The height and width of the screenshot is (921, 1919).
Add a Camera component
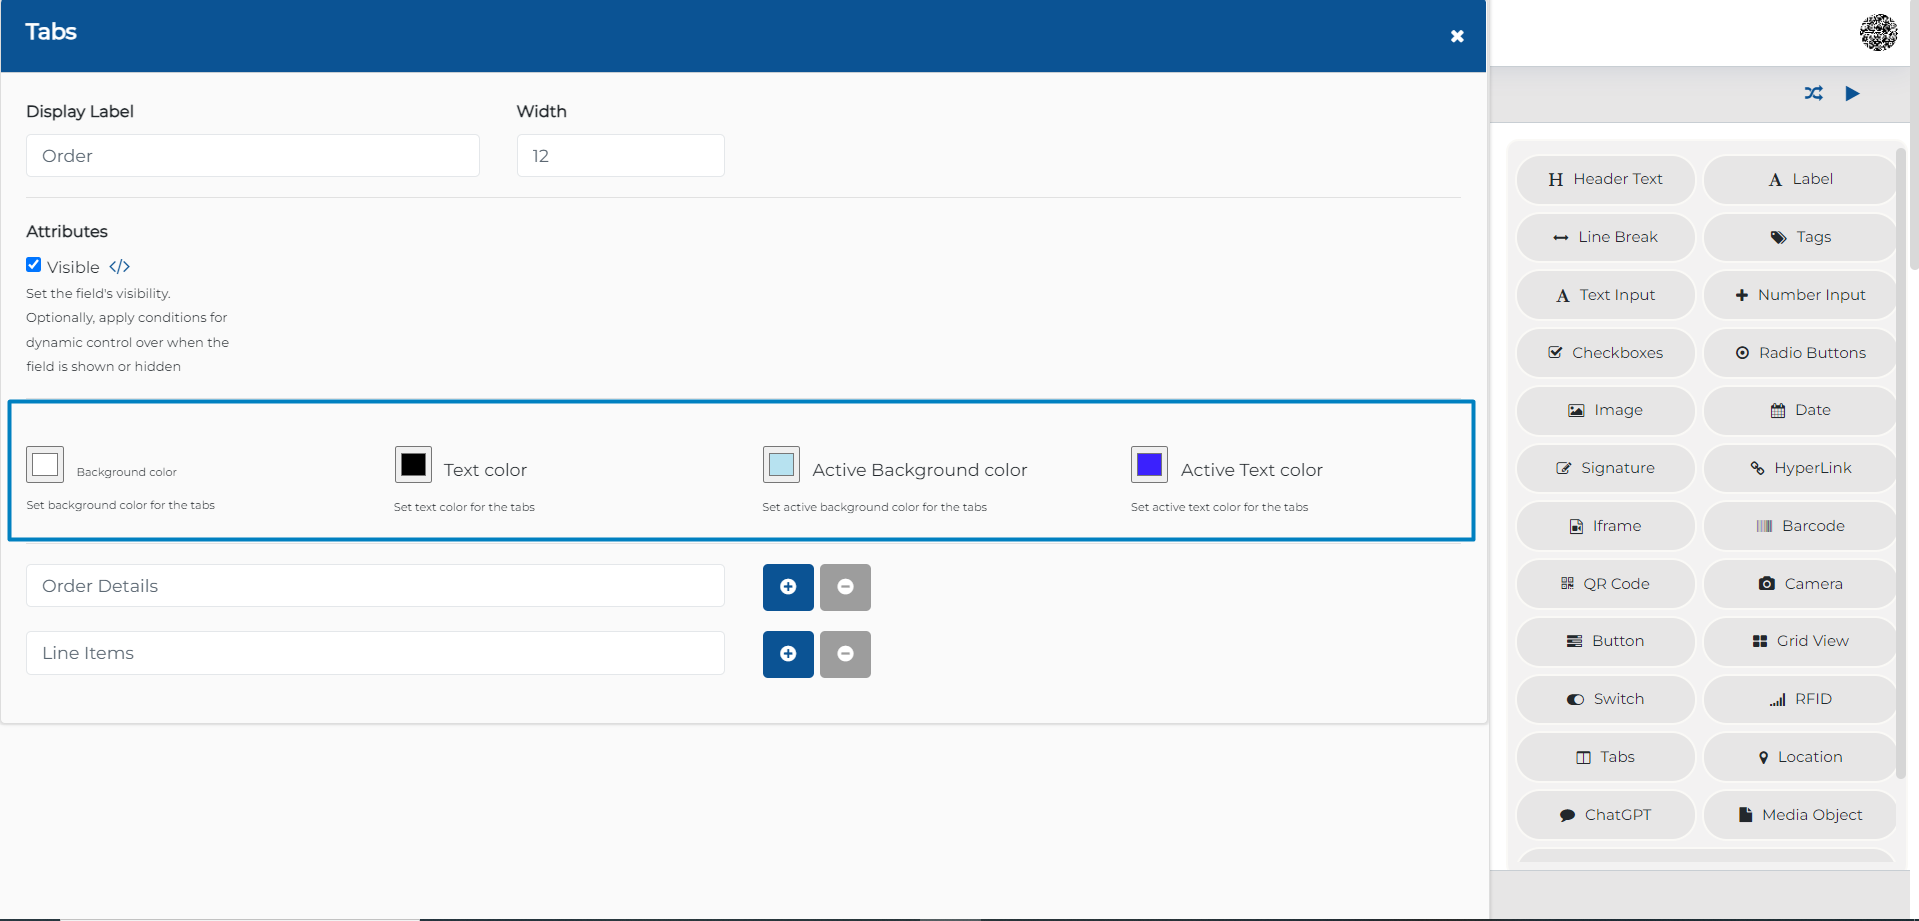click(x=1799, y=584)
